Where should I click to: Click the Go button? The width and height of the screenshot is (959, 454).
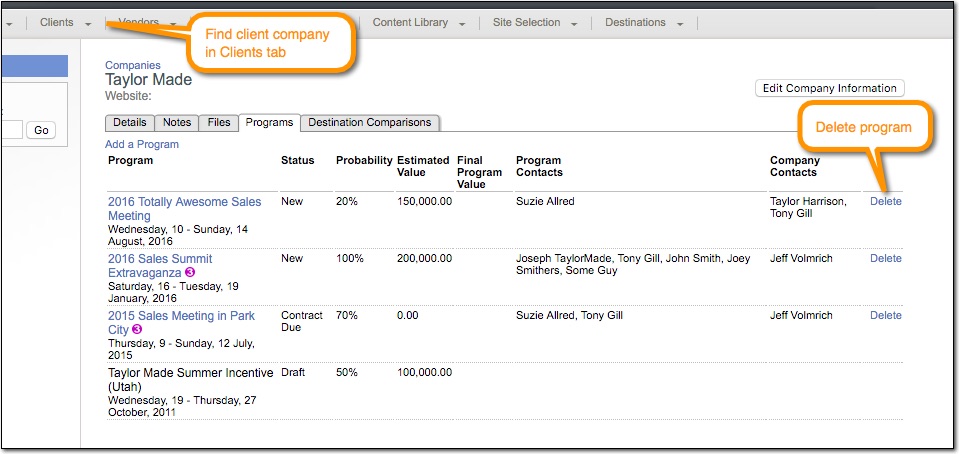point(41,130)
